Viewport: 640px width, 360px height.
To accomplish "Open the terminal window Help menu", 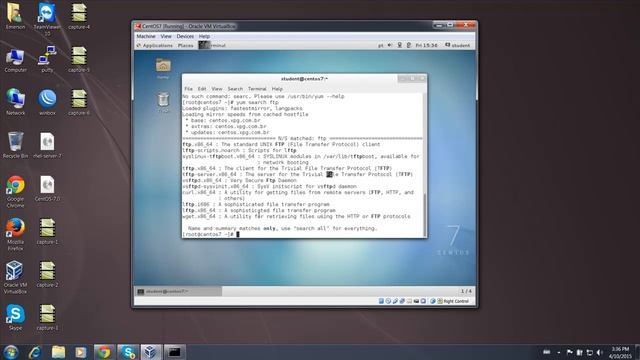I will (277, 89).
